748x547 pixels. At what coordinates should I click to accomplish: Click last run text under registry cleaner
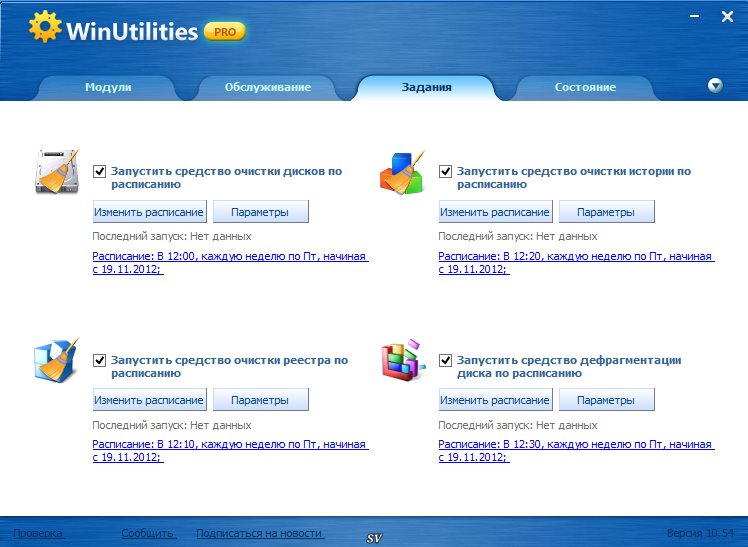(172, 425)
